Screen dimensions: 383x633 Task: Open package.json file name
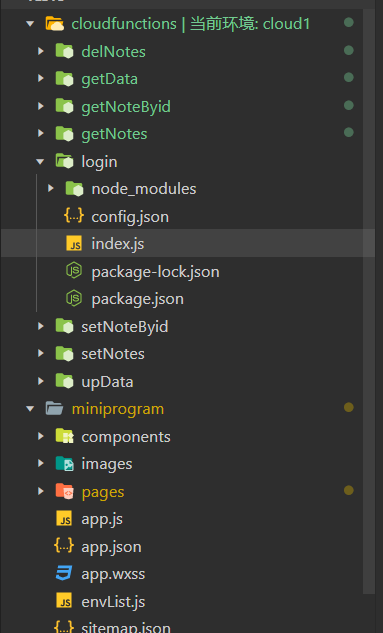pos(137,299)
